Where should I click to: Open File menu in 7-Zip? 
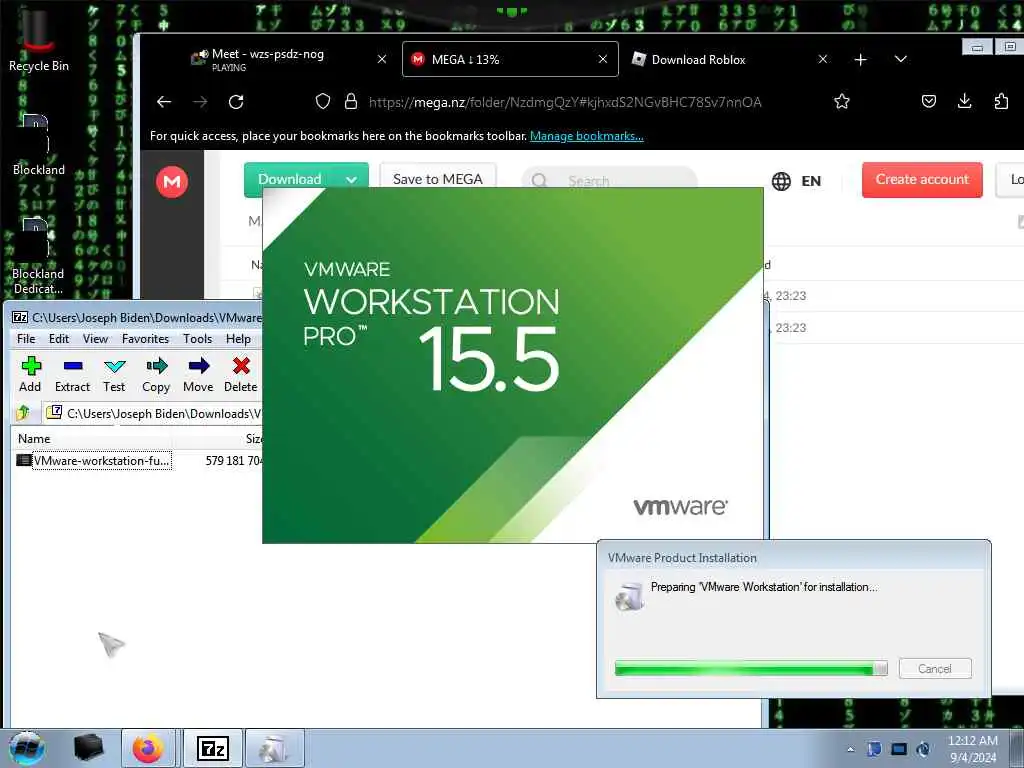26,338
